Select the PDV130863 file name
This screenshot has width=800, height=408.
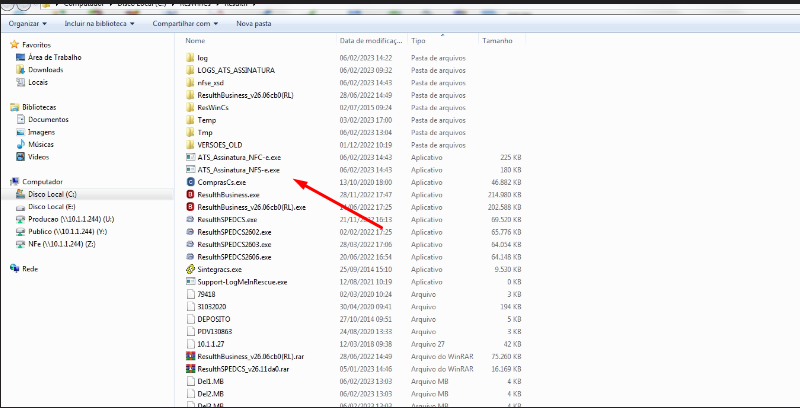click(215, 332)
